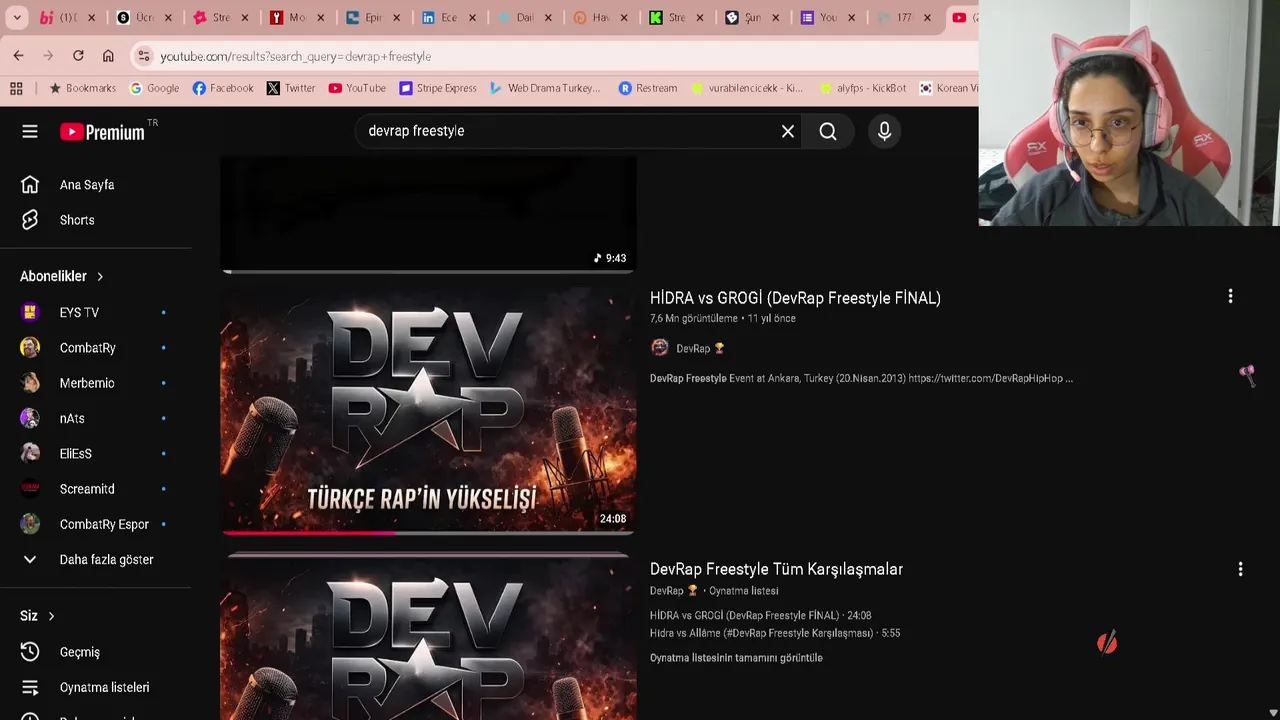This screenshot has height=720, width=1280.
Task: Open the nAts channel avatar
Action: coord(30,418)
